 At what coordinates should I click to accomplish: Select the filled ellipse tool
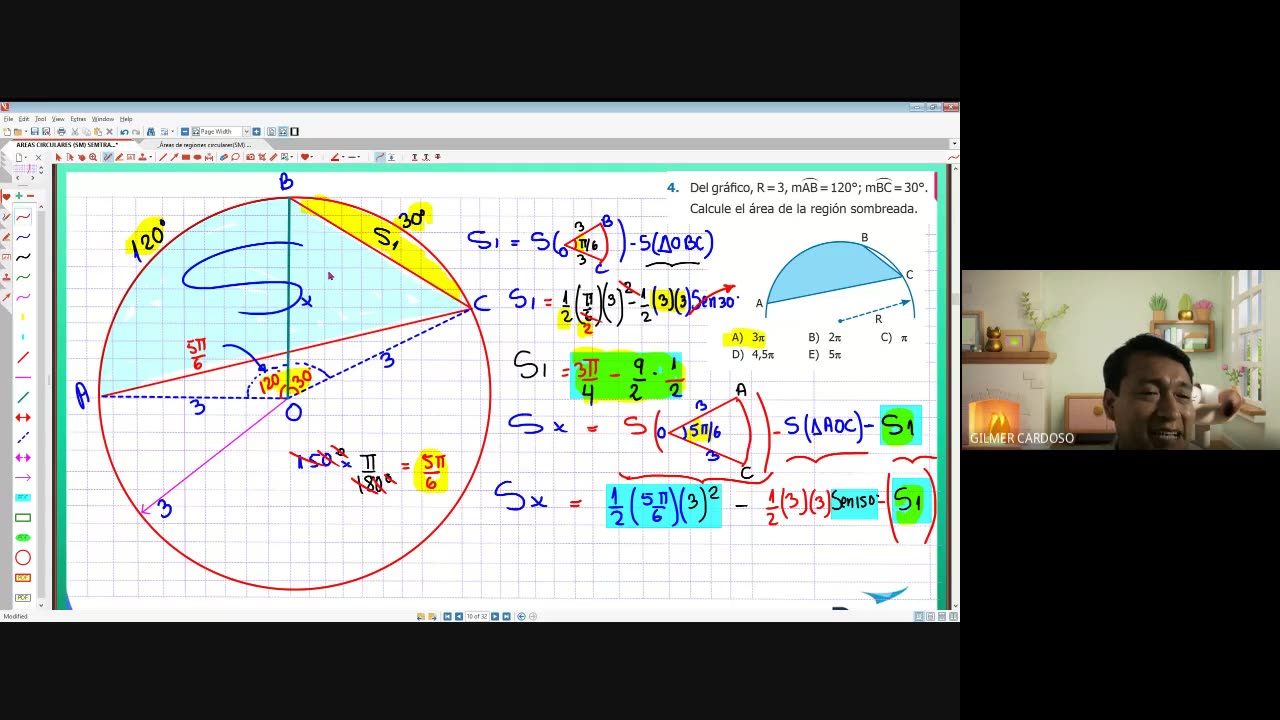tap(197, 157)
